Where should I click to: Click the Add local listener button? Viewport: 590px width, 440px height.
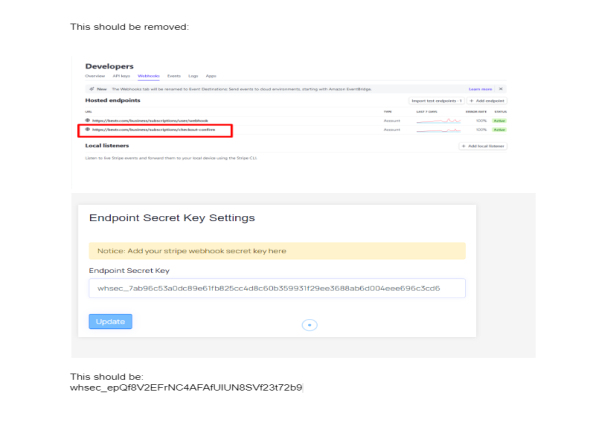click(x=483, y=146)
